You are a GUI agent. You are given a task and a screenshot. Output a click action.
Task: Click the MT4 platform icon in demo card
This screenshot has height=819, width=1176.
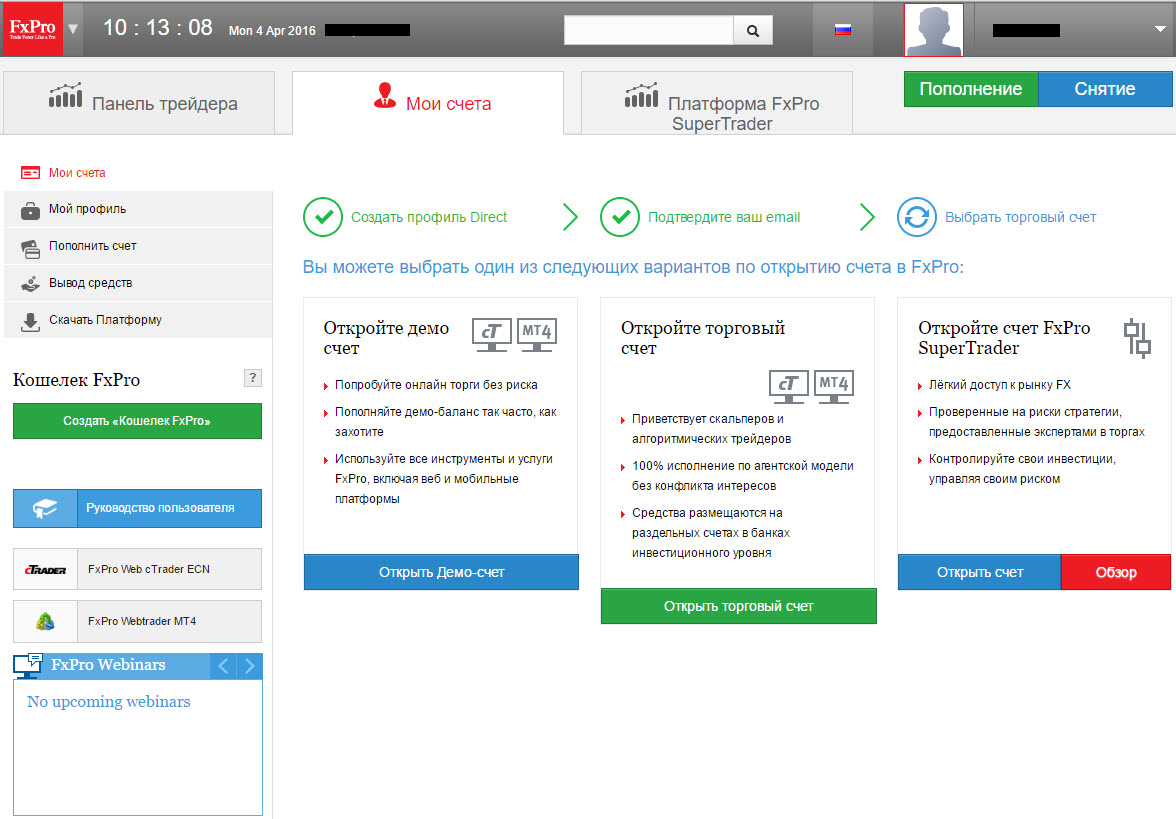[x=537, y=334]
